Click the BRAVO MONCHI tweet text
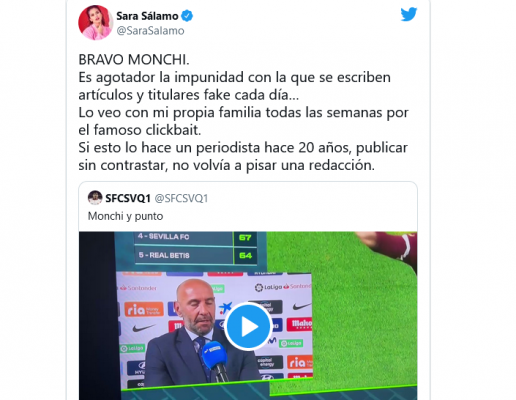The height and width of the screenshot is (400, 516). (134, 60)
